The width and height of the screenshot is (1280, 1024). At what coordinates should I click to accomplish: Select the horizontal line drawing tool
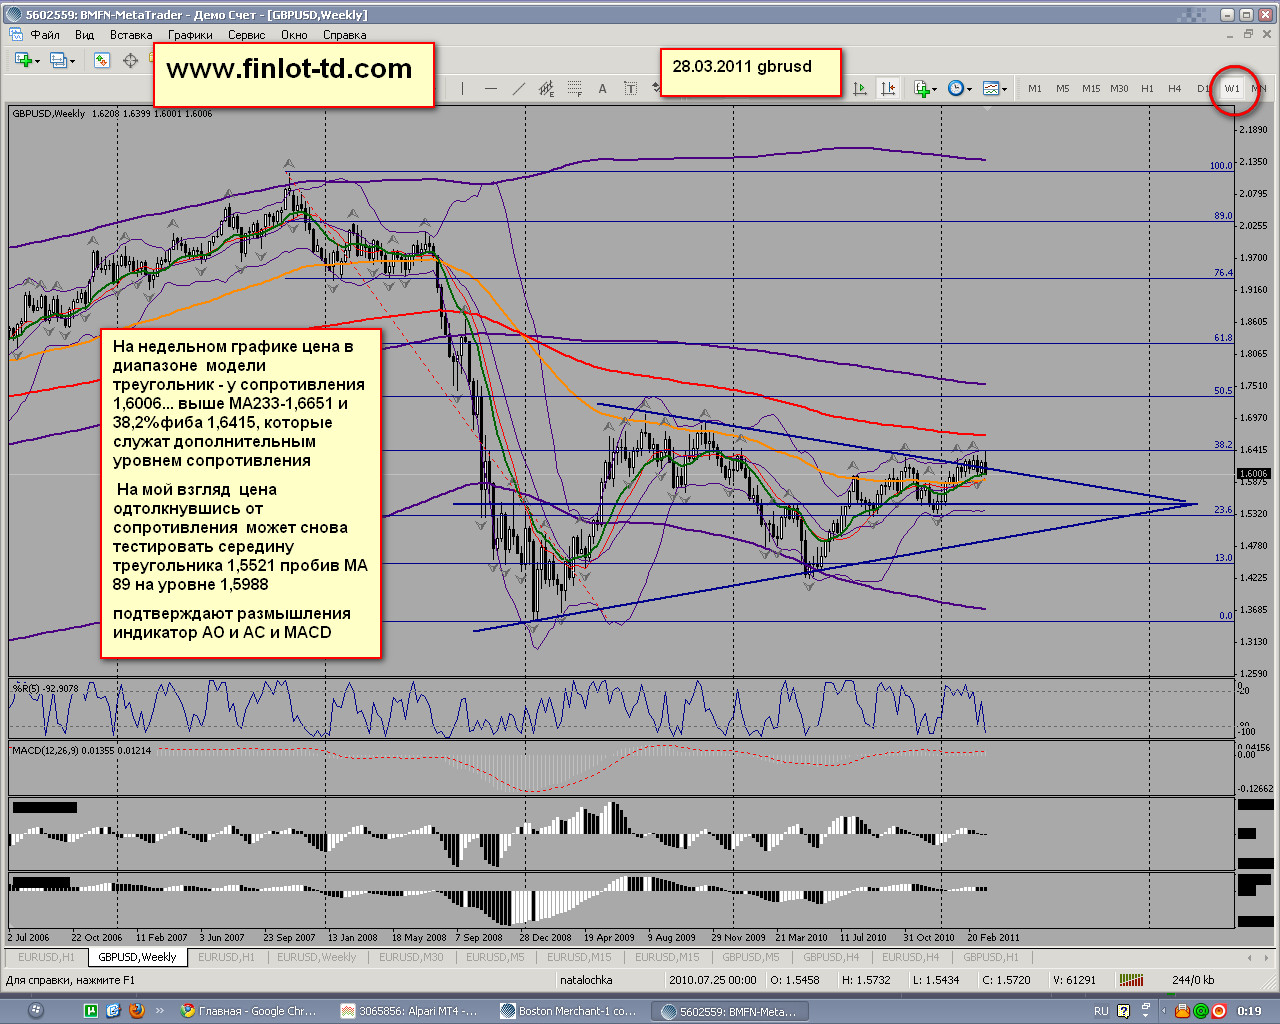click(x=490, y=88)
